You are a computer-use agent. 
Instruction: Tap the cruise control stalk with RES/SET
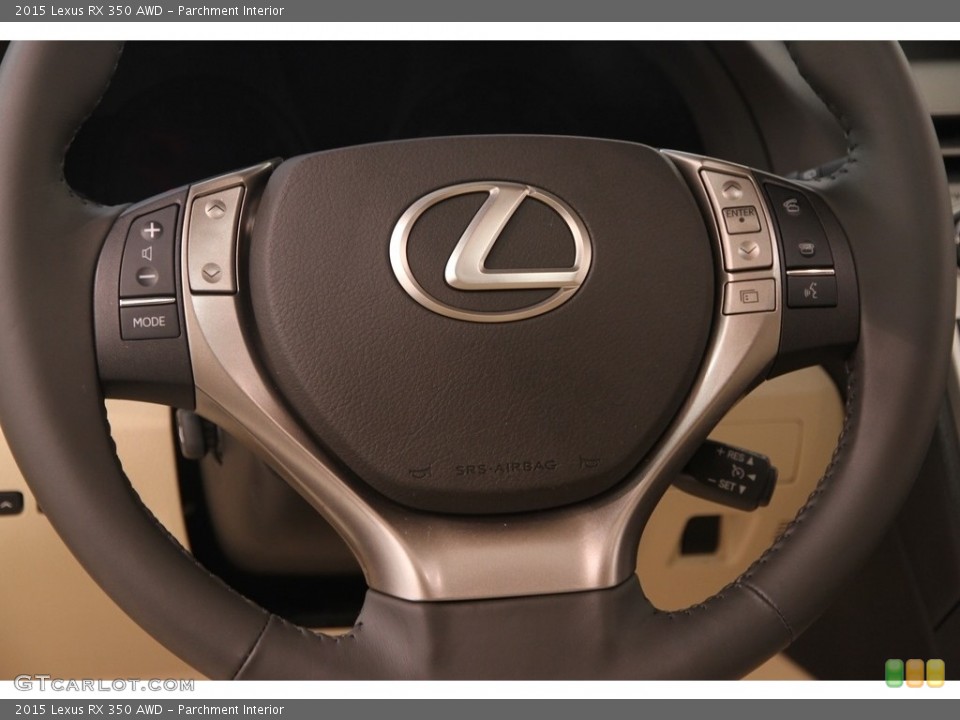point(729,474)
